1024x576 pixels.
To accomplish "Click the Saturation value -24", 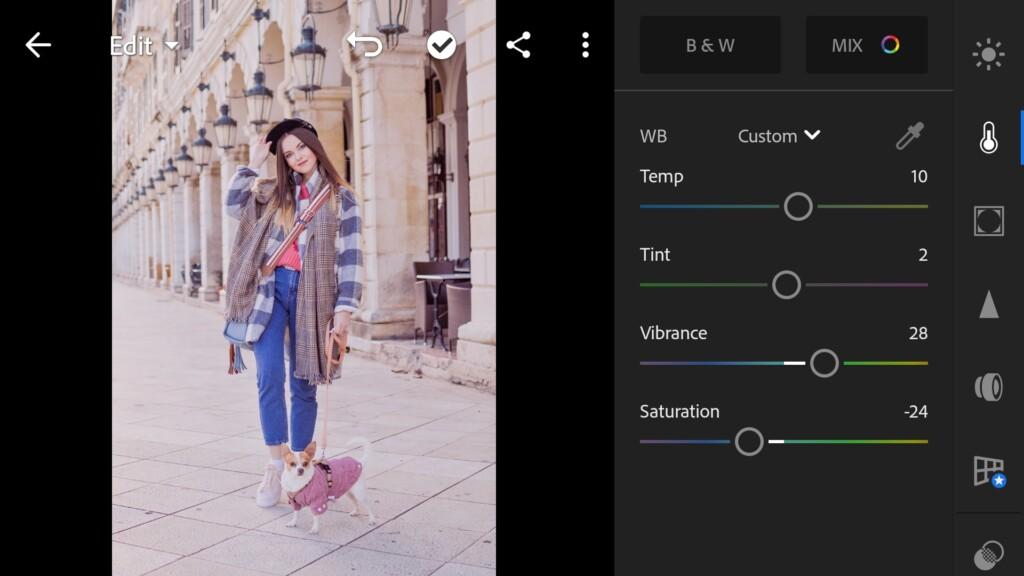I will 916,411.
